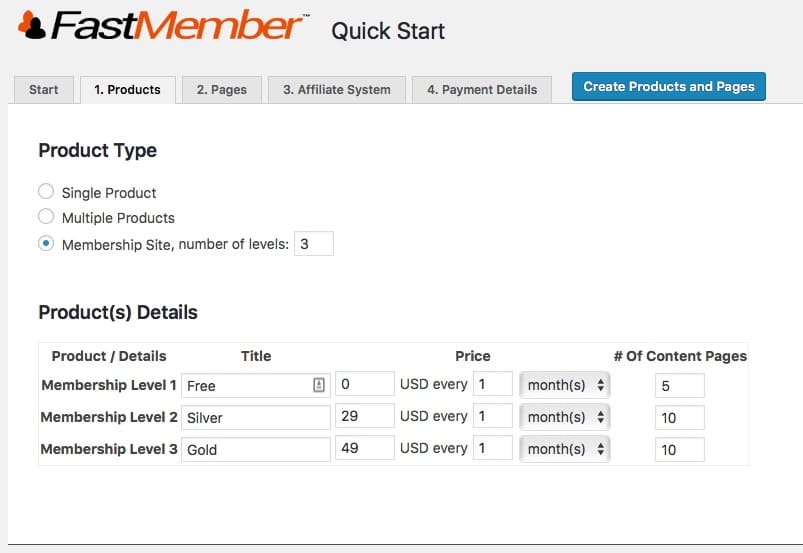Click the content pages field showing 5
This screenshot has height=553, width=803.
click(680, 386)
